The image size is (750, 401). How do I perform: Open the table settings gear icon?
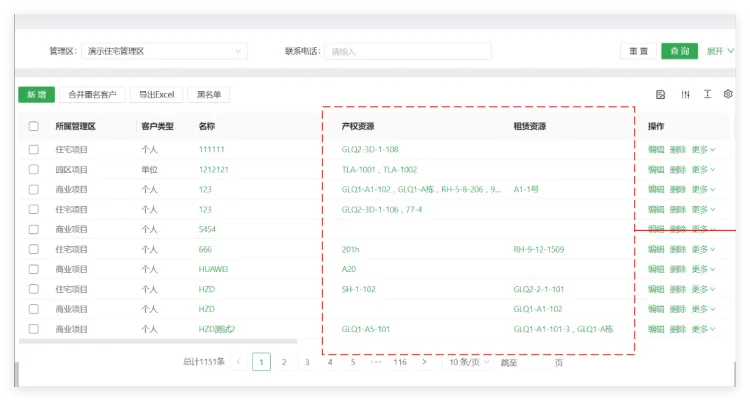tap(728, 94)
